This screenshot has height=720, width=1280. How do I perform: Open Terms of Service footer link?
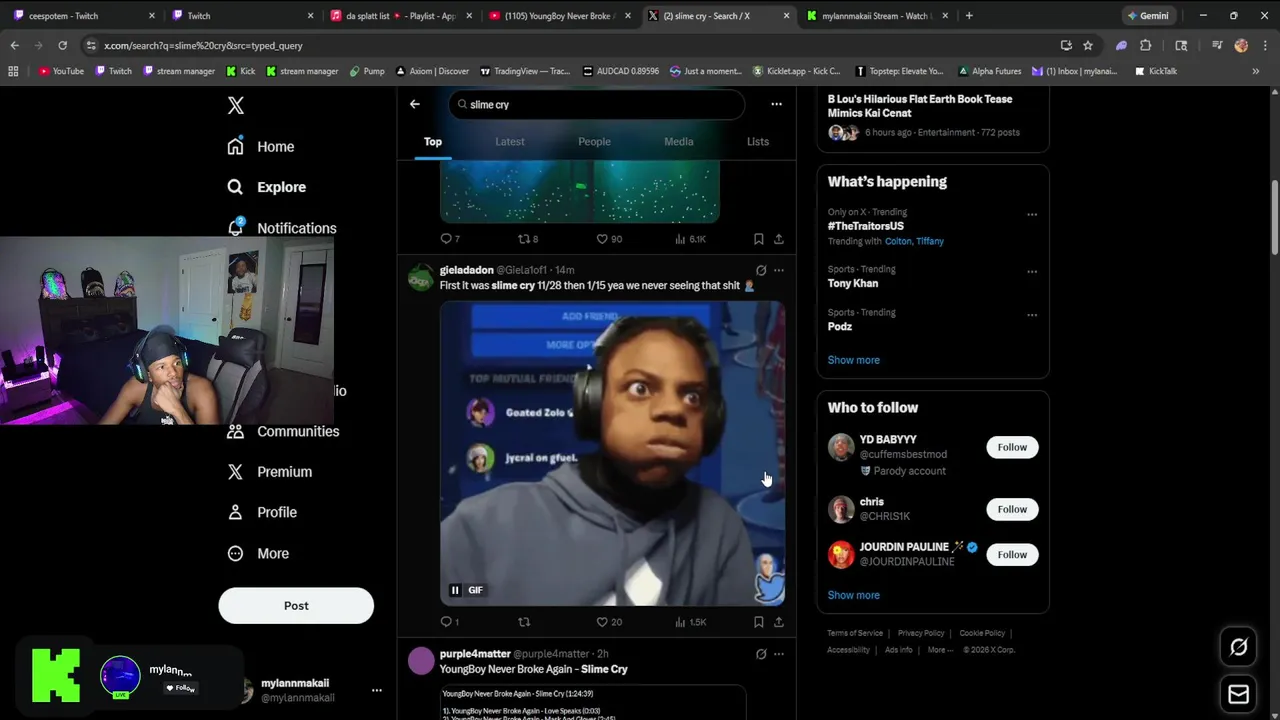click(855, 633)
